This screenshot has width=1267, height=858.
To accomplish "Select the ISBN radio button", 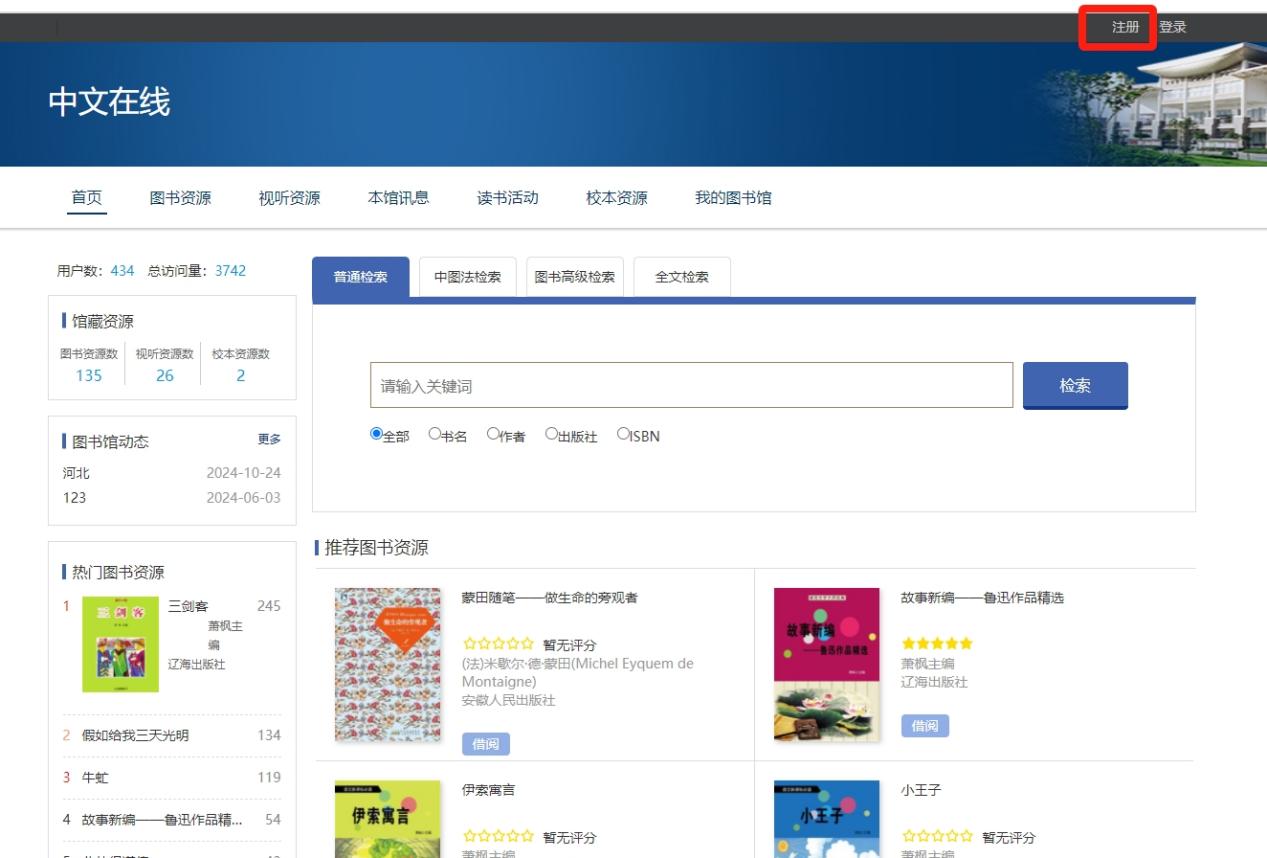I will coord(623,434).
